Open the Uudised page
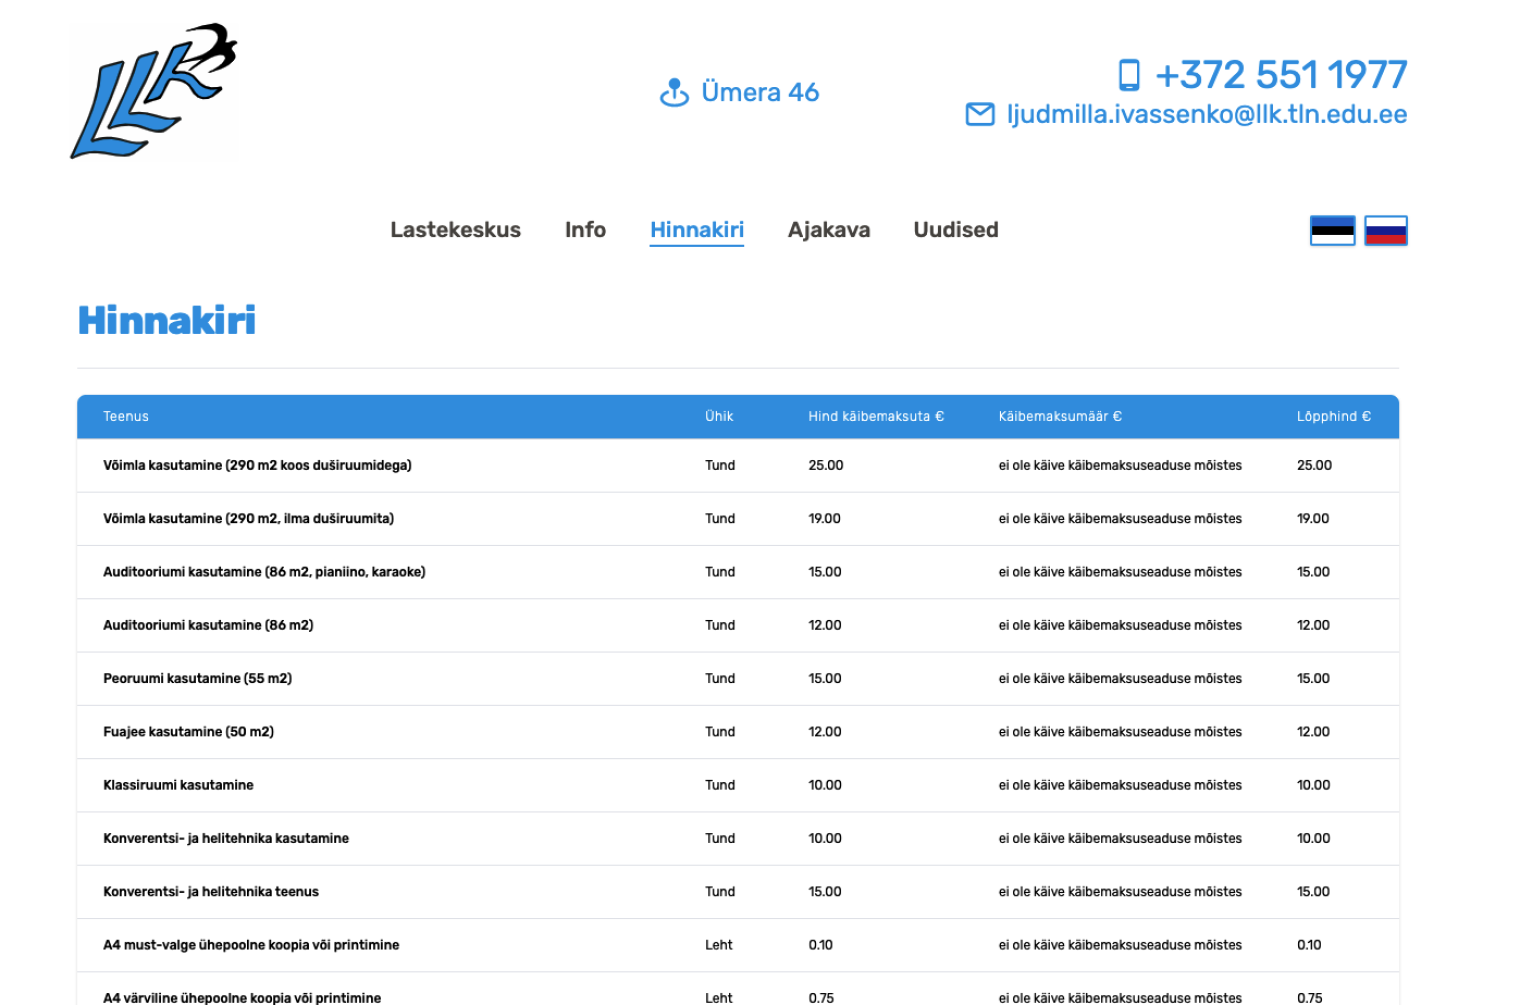The width and height of the screenshot is (1520, 1005). 955,230
